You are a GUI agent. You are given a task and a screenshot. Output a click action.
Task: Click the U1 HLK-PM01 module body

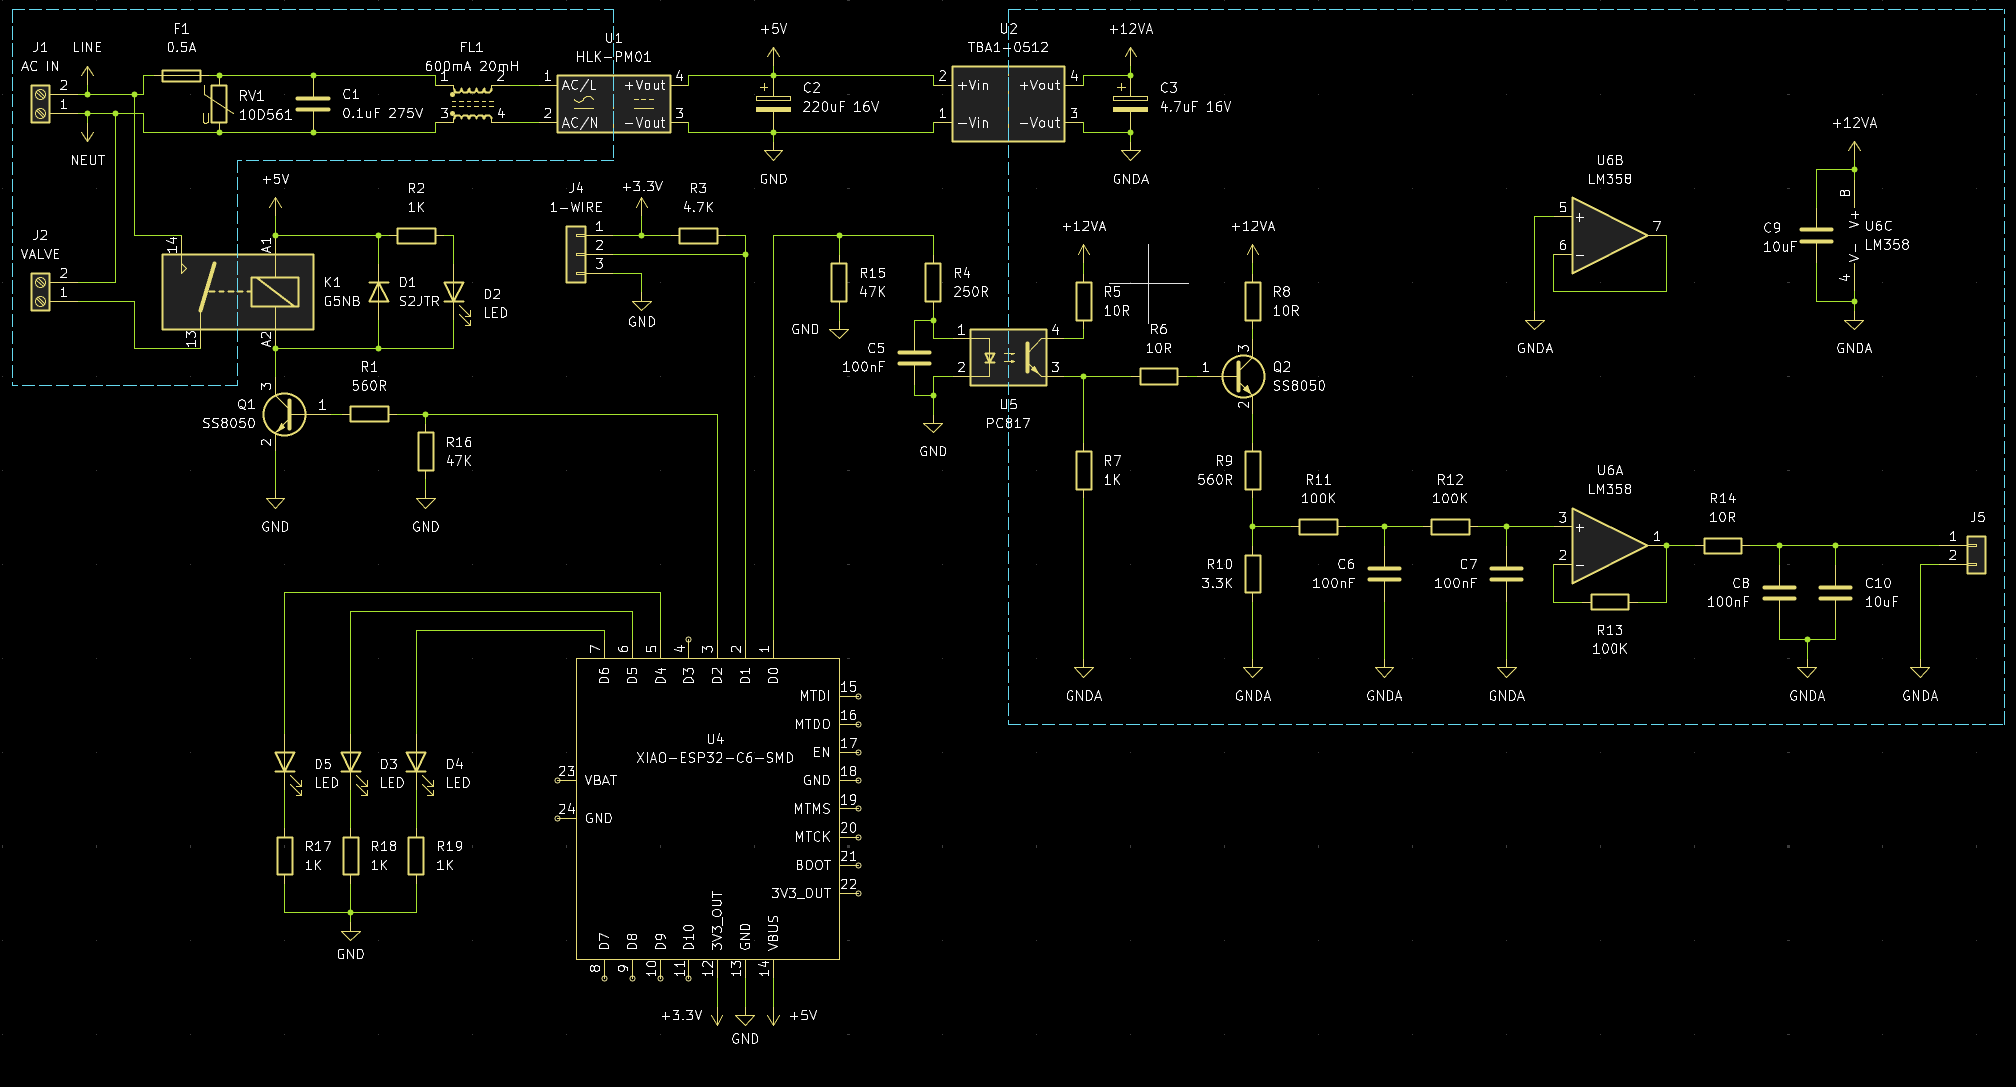(x=613, y=104)
